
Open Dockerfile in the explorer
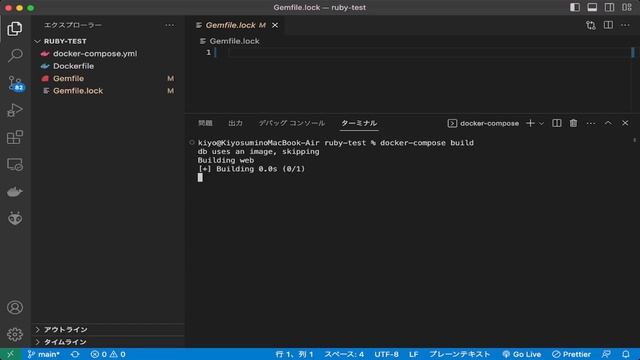point(73,66)
